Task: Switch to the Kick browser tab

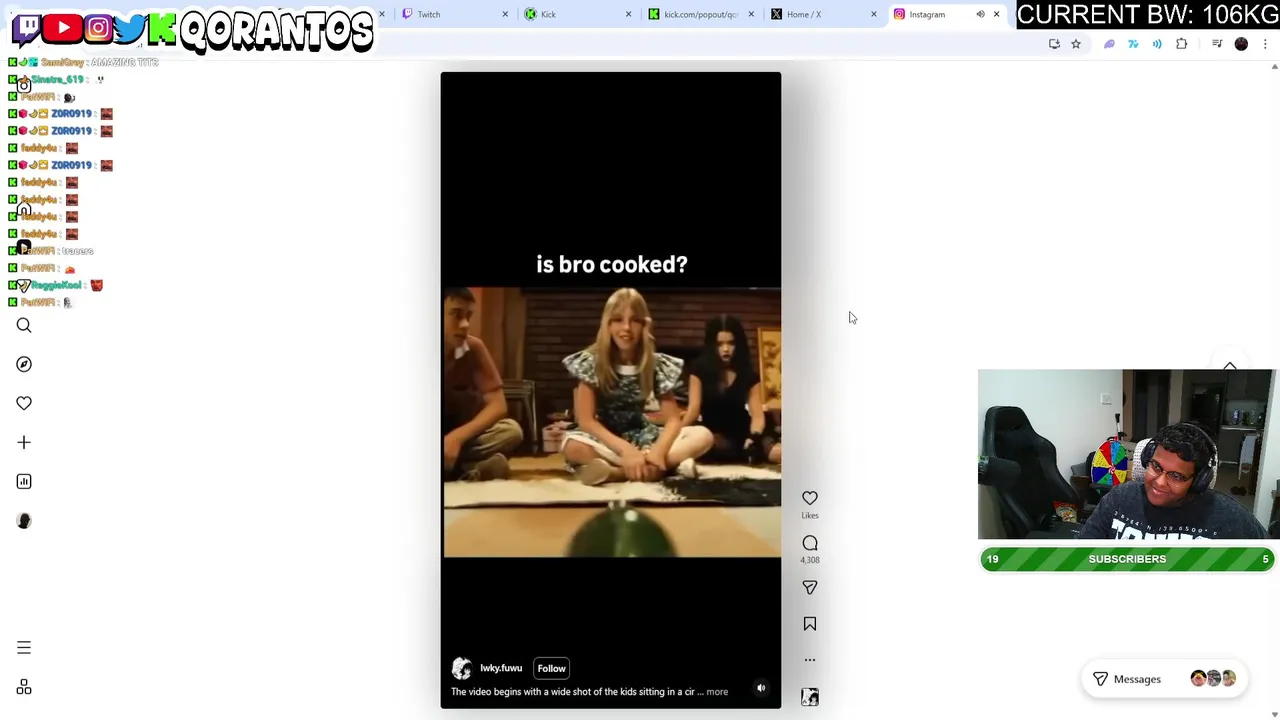Action: (x=576, y=14)
